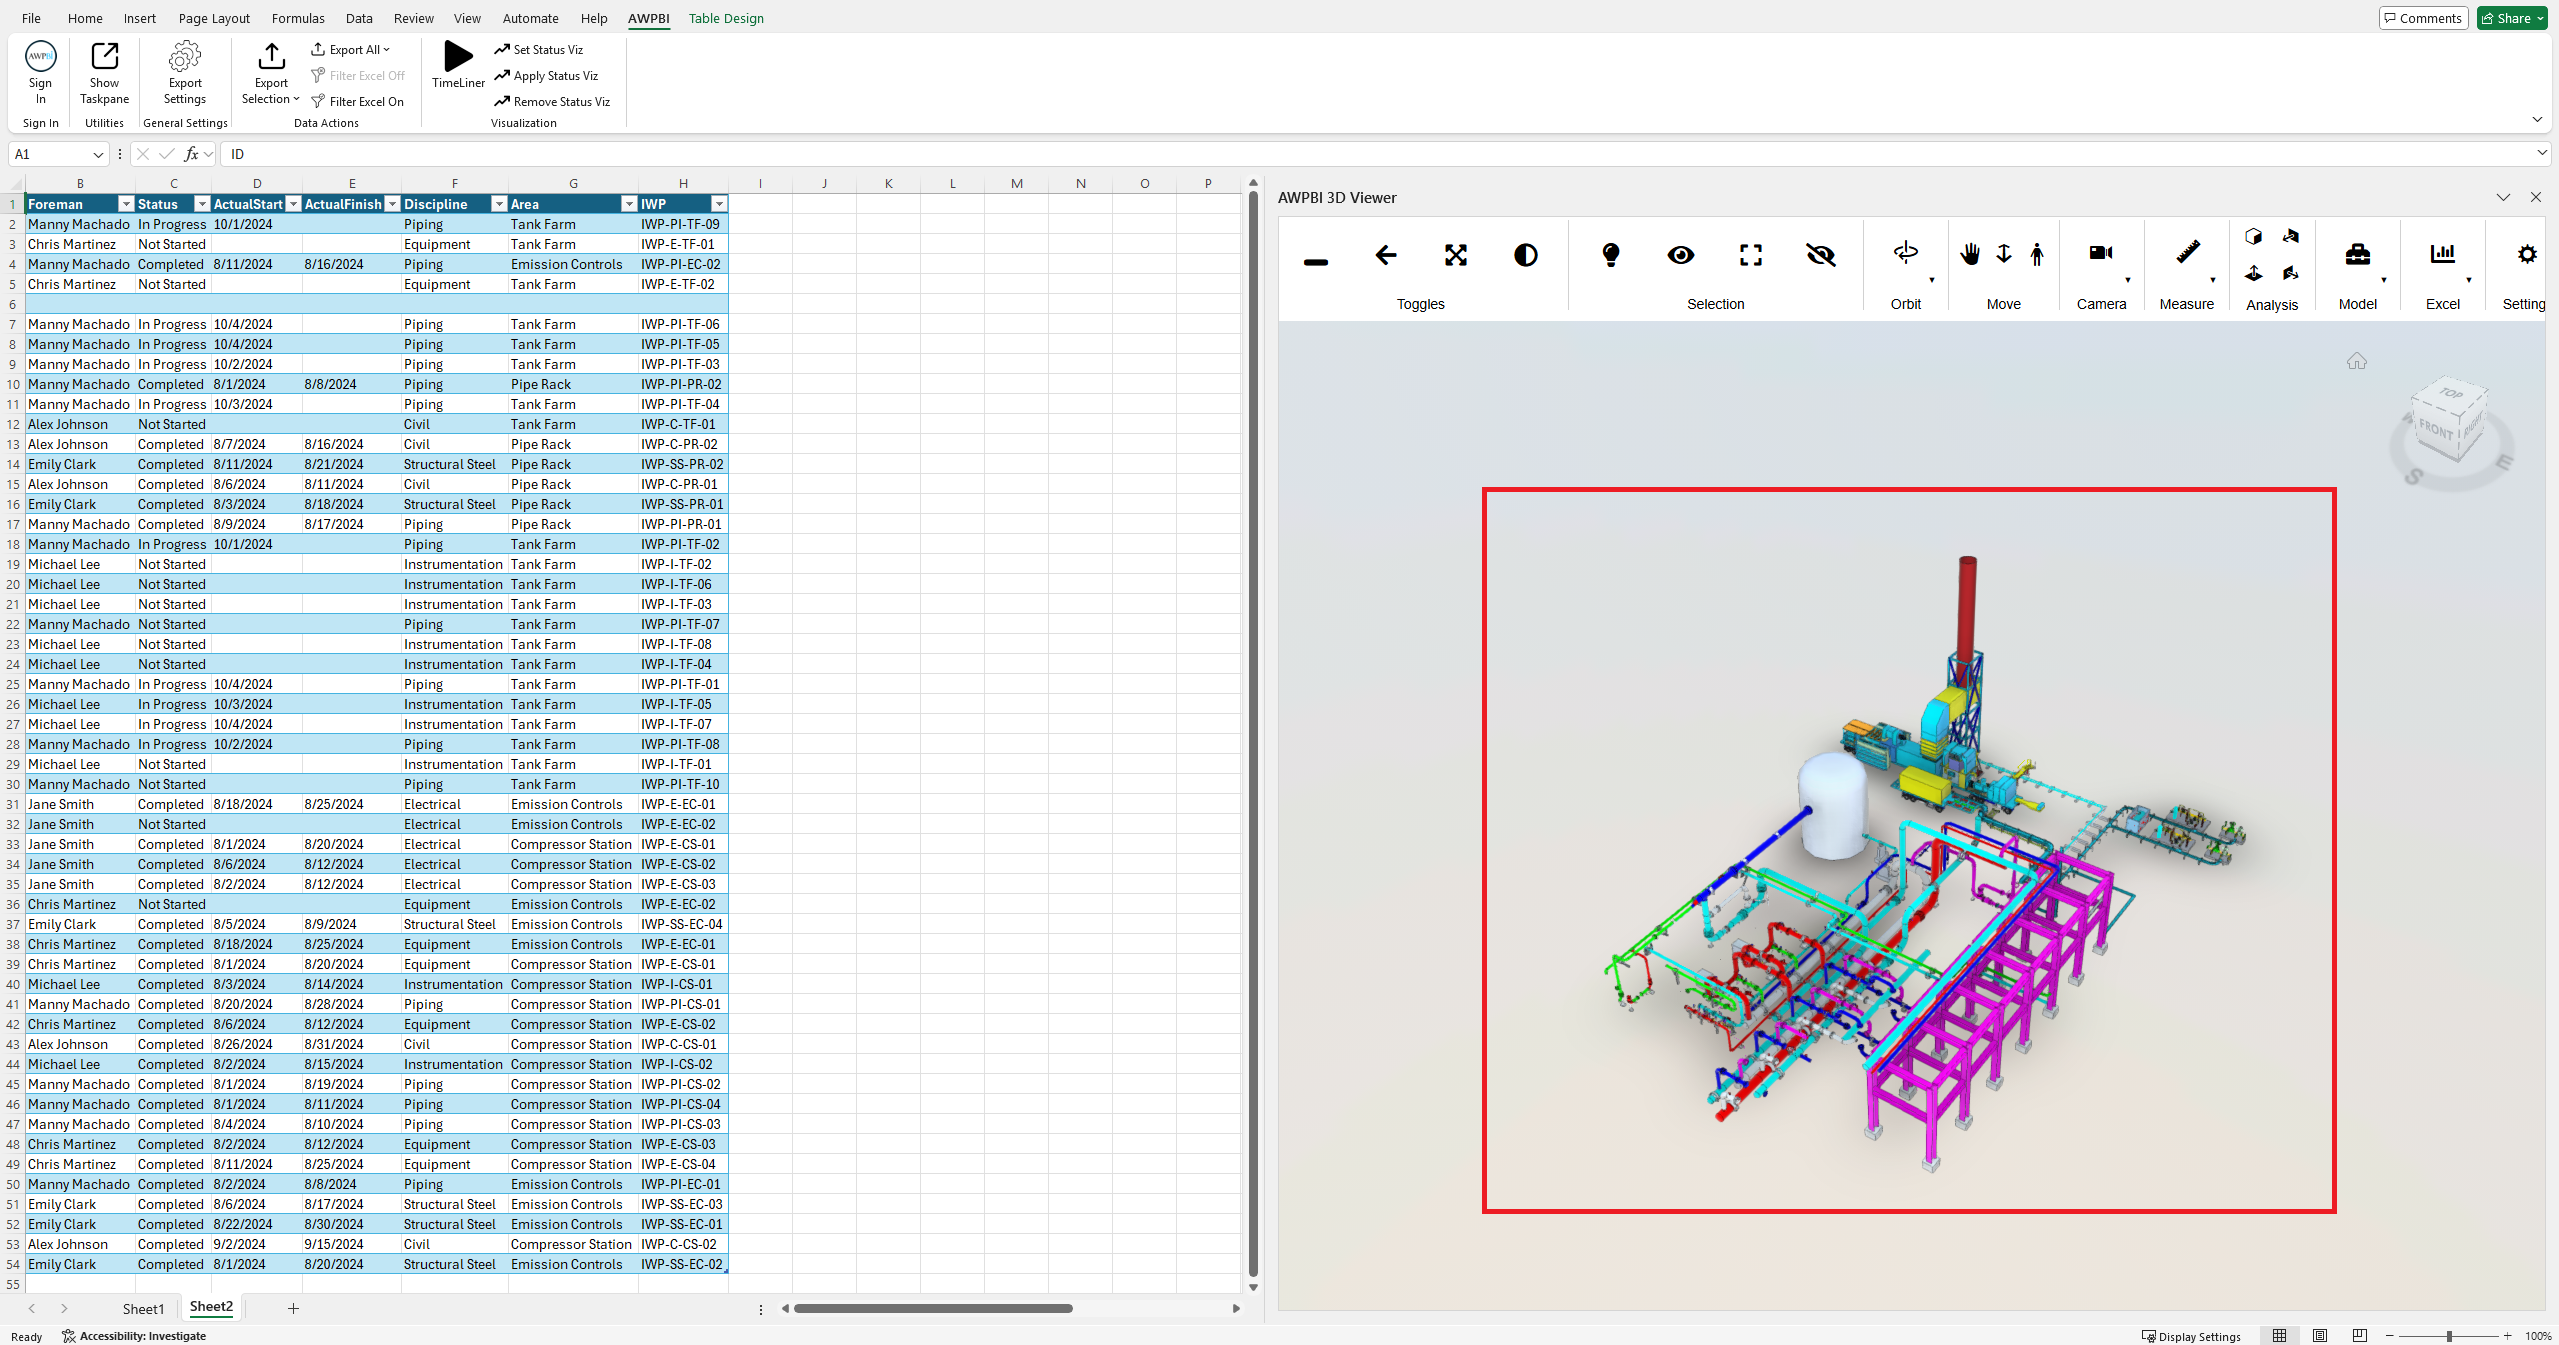Image resolution: width=2559 pixels, height=1345 pixels.
Task: Switch to the Sheet1 worksheet tab
Action: click(x=143, y=1308)
